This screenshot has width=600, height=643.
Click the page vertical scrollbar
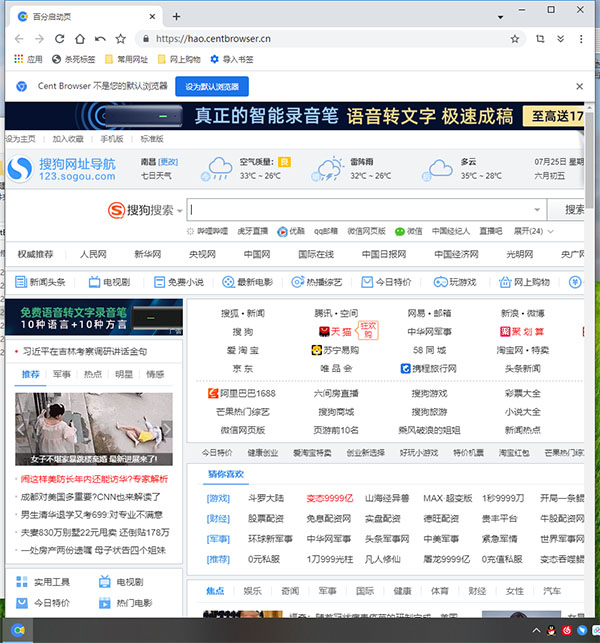(590, 160)
